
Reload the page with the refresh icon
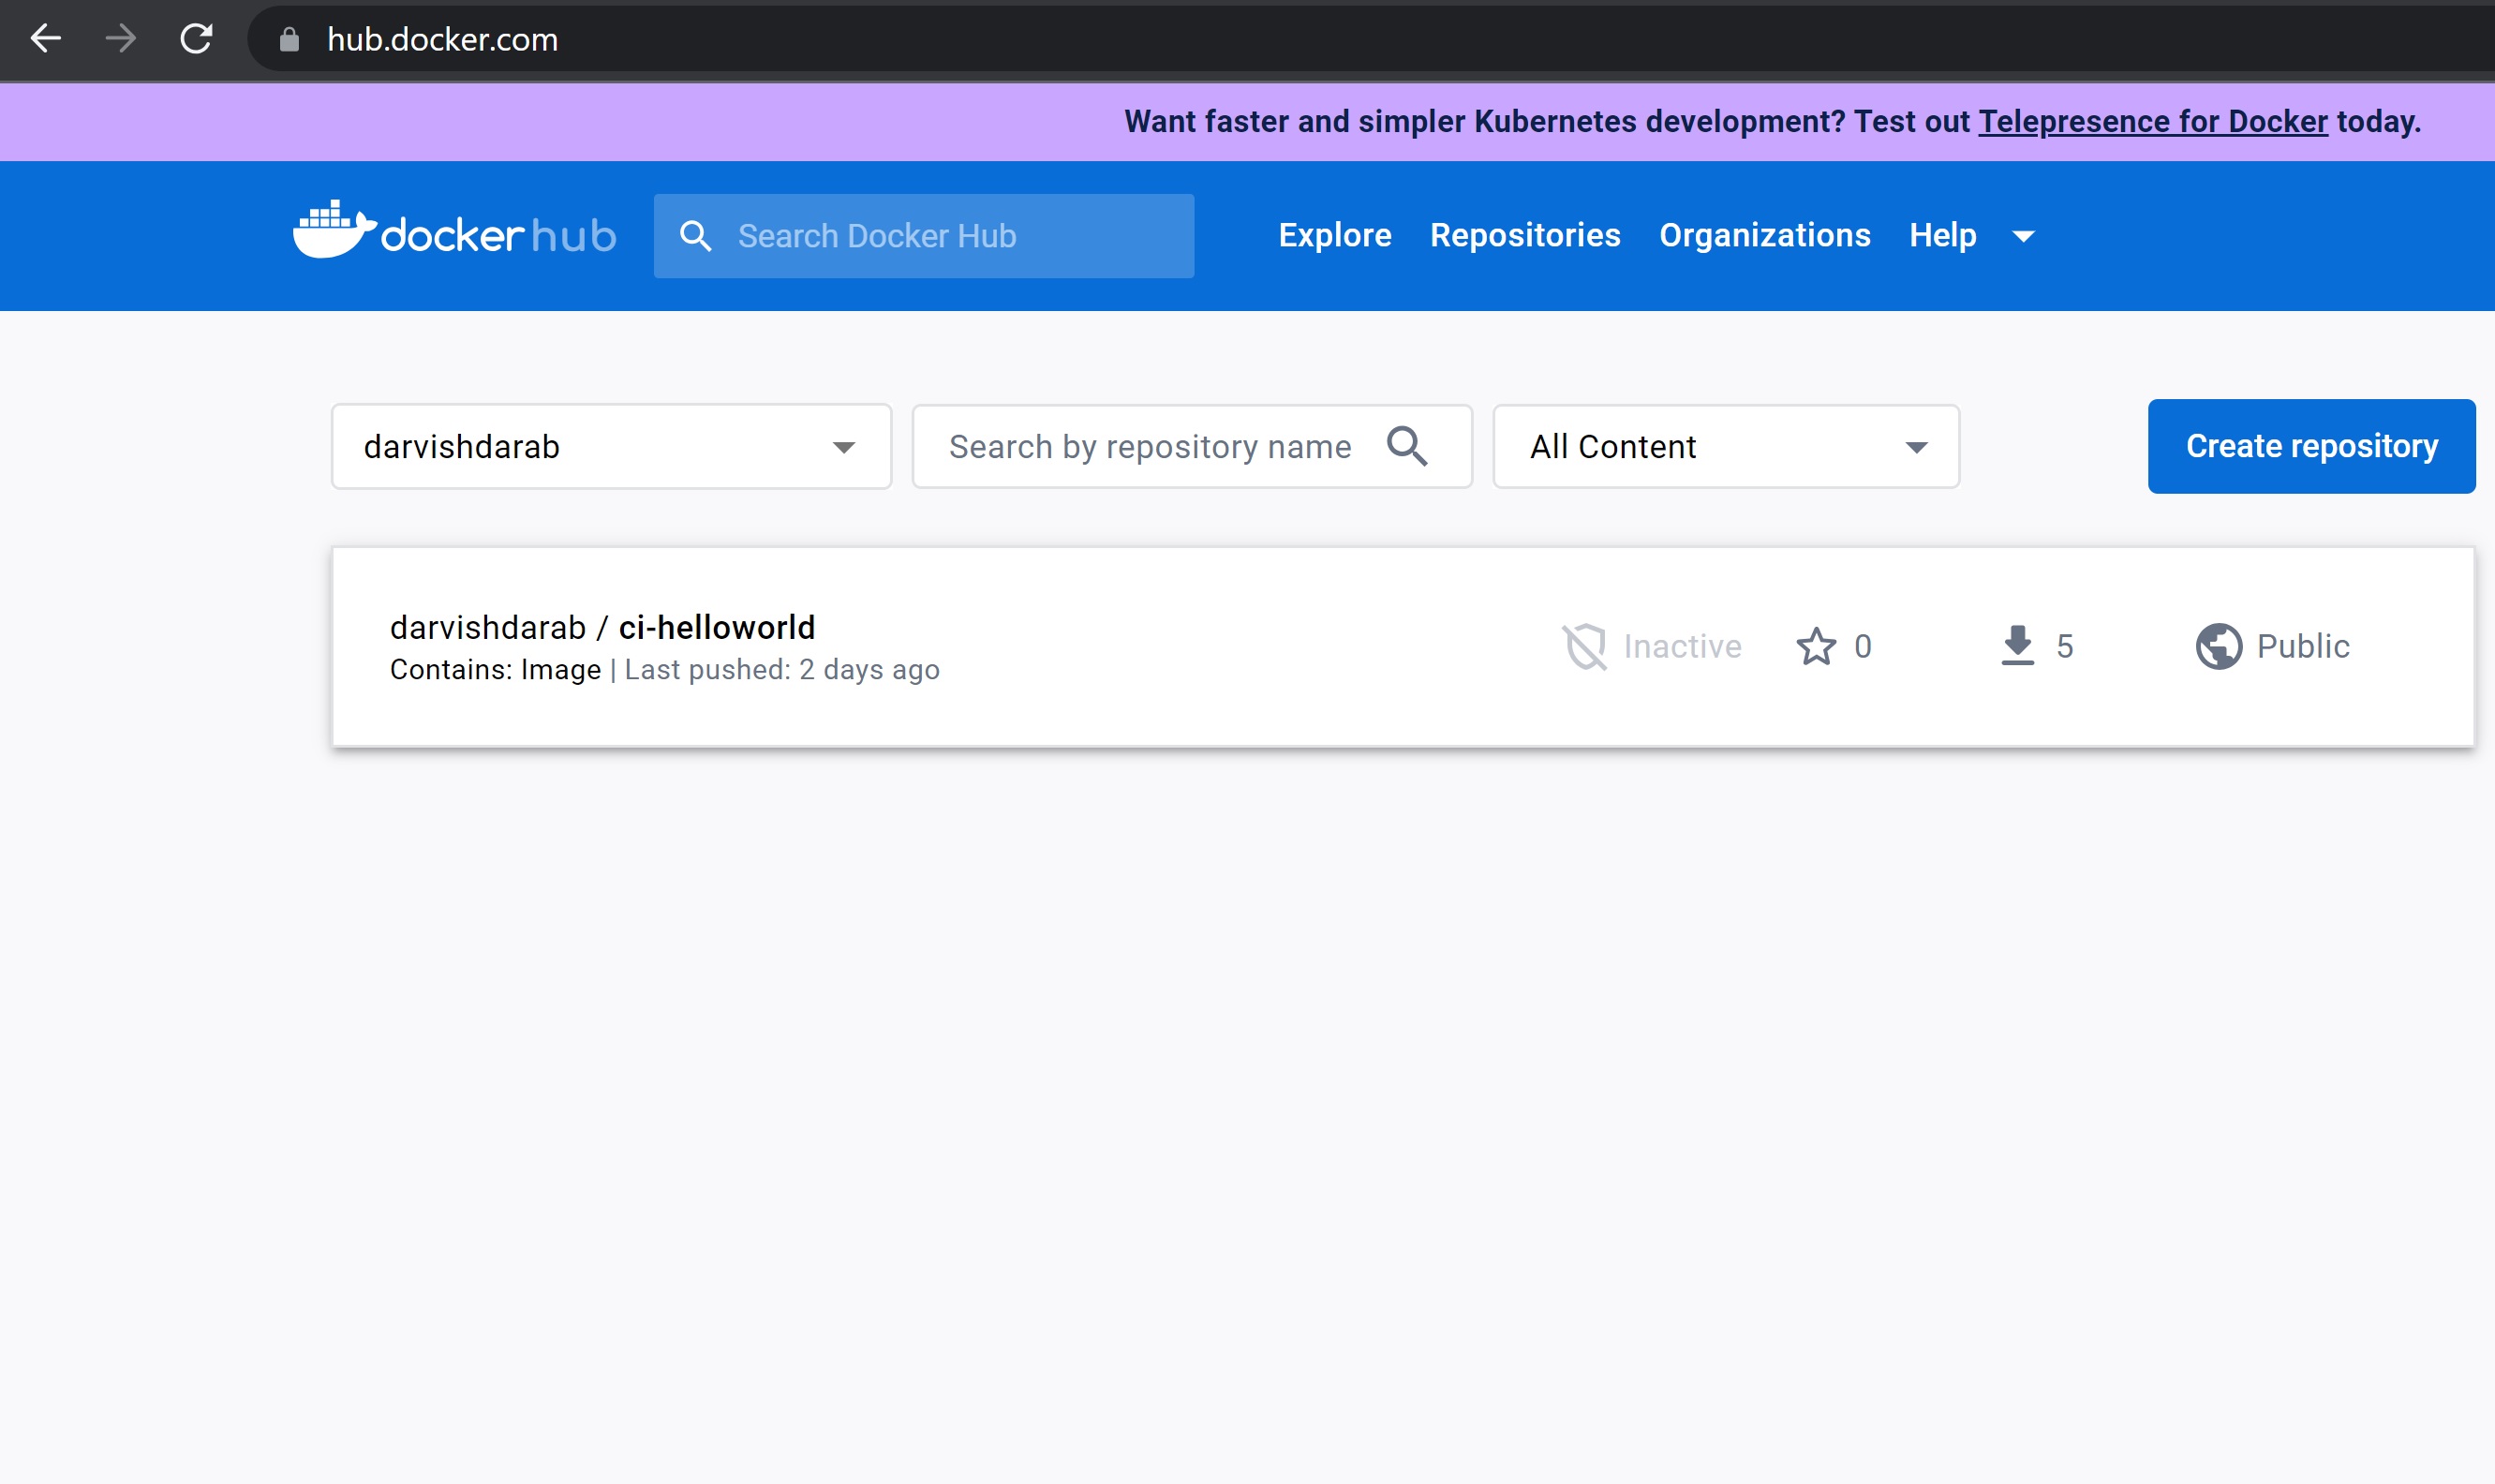(196, 39)
